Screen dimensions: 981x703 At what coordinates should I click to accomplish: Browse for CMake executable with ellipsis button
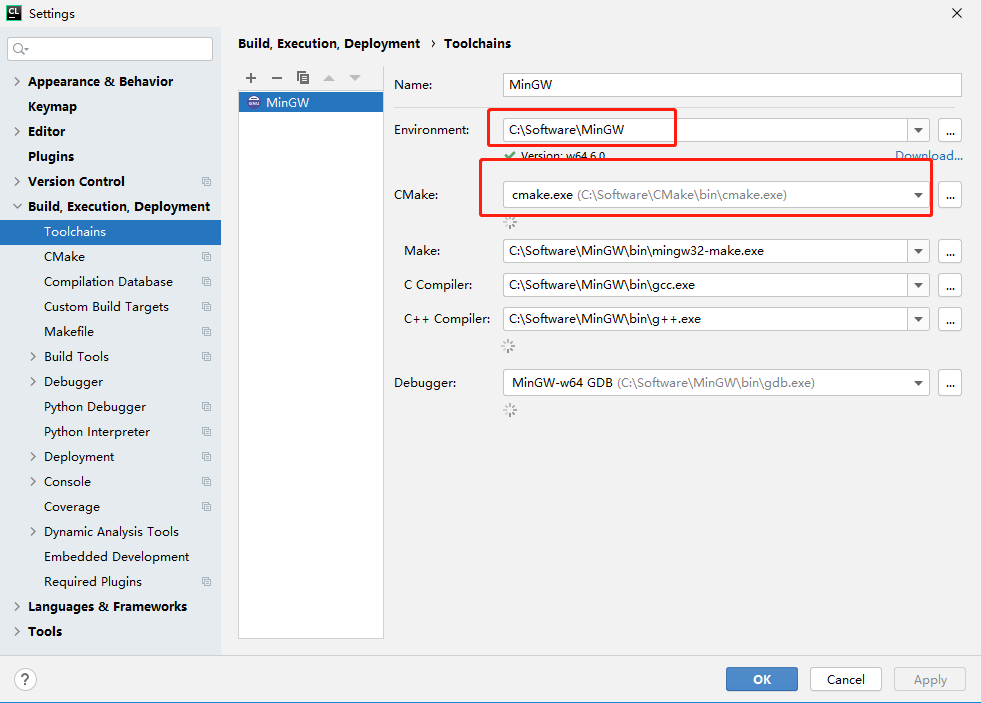pos(950,195)
